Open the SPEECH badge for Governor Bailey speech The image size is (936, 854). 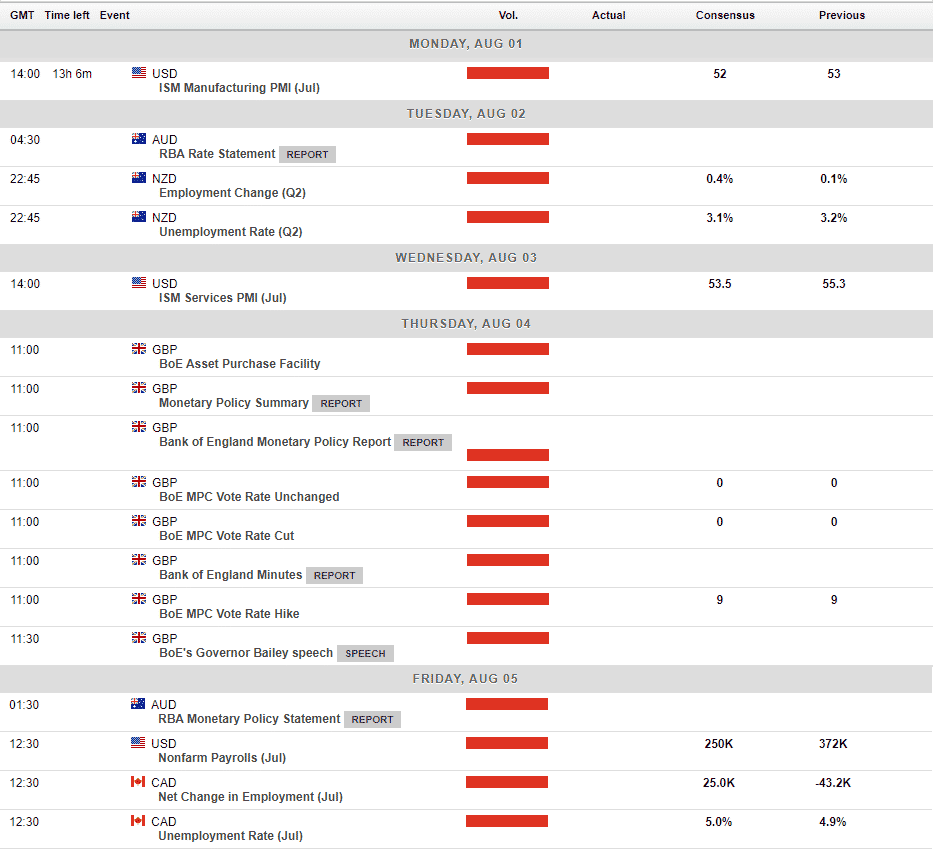click(365, 653)
